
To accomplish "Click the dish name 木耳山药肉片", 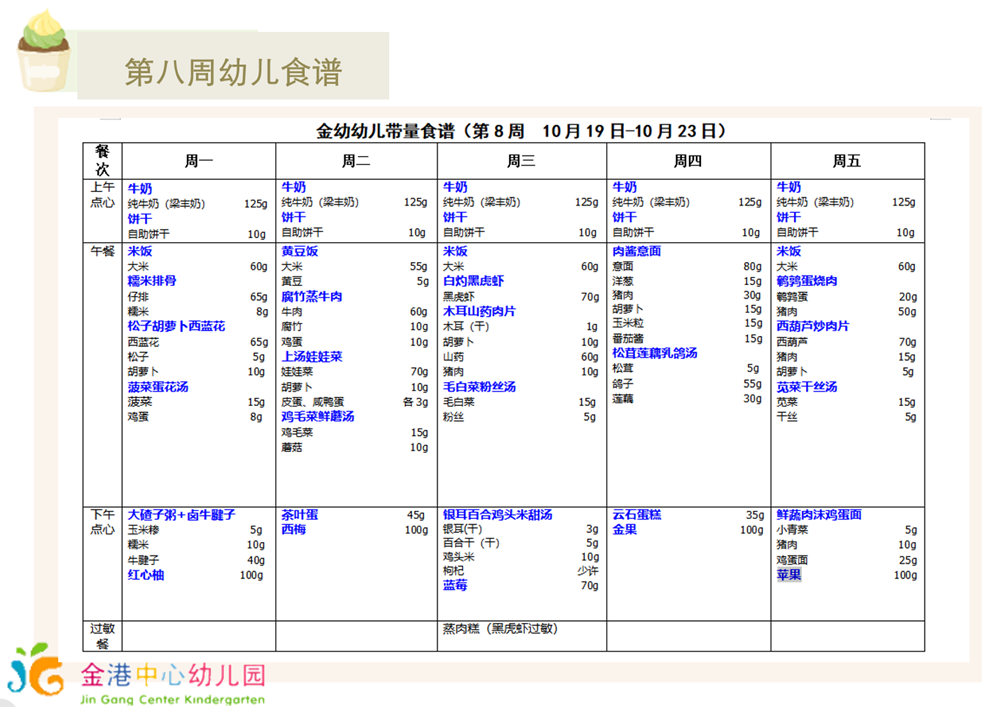I will click(480, 312).
